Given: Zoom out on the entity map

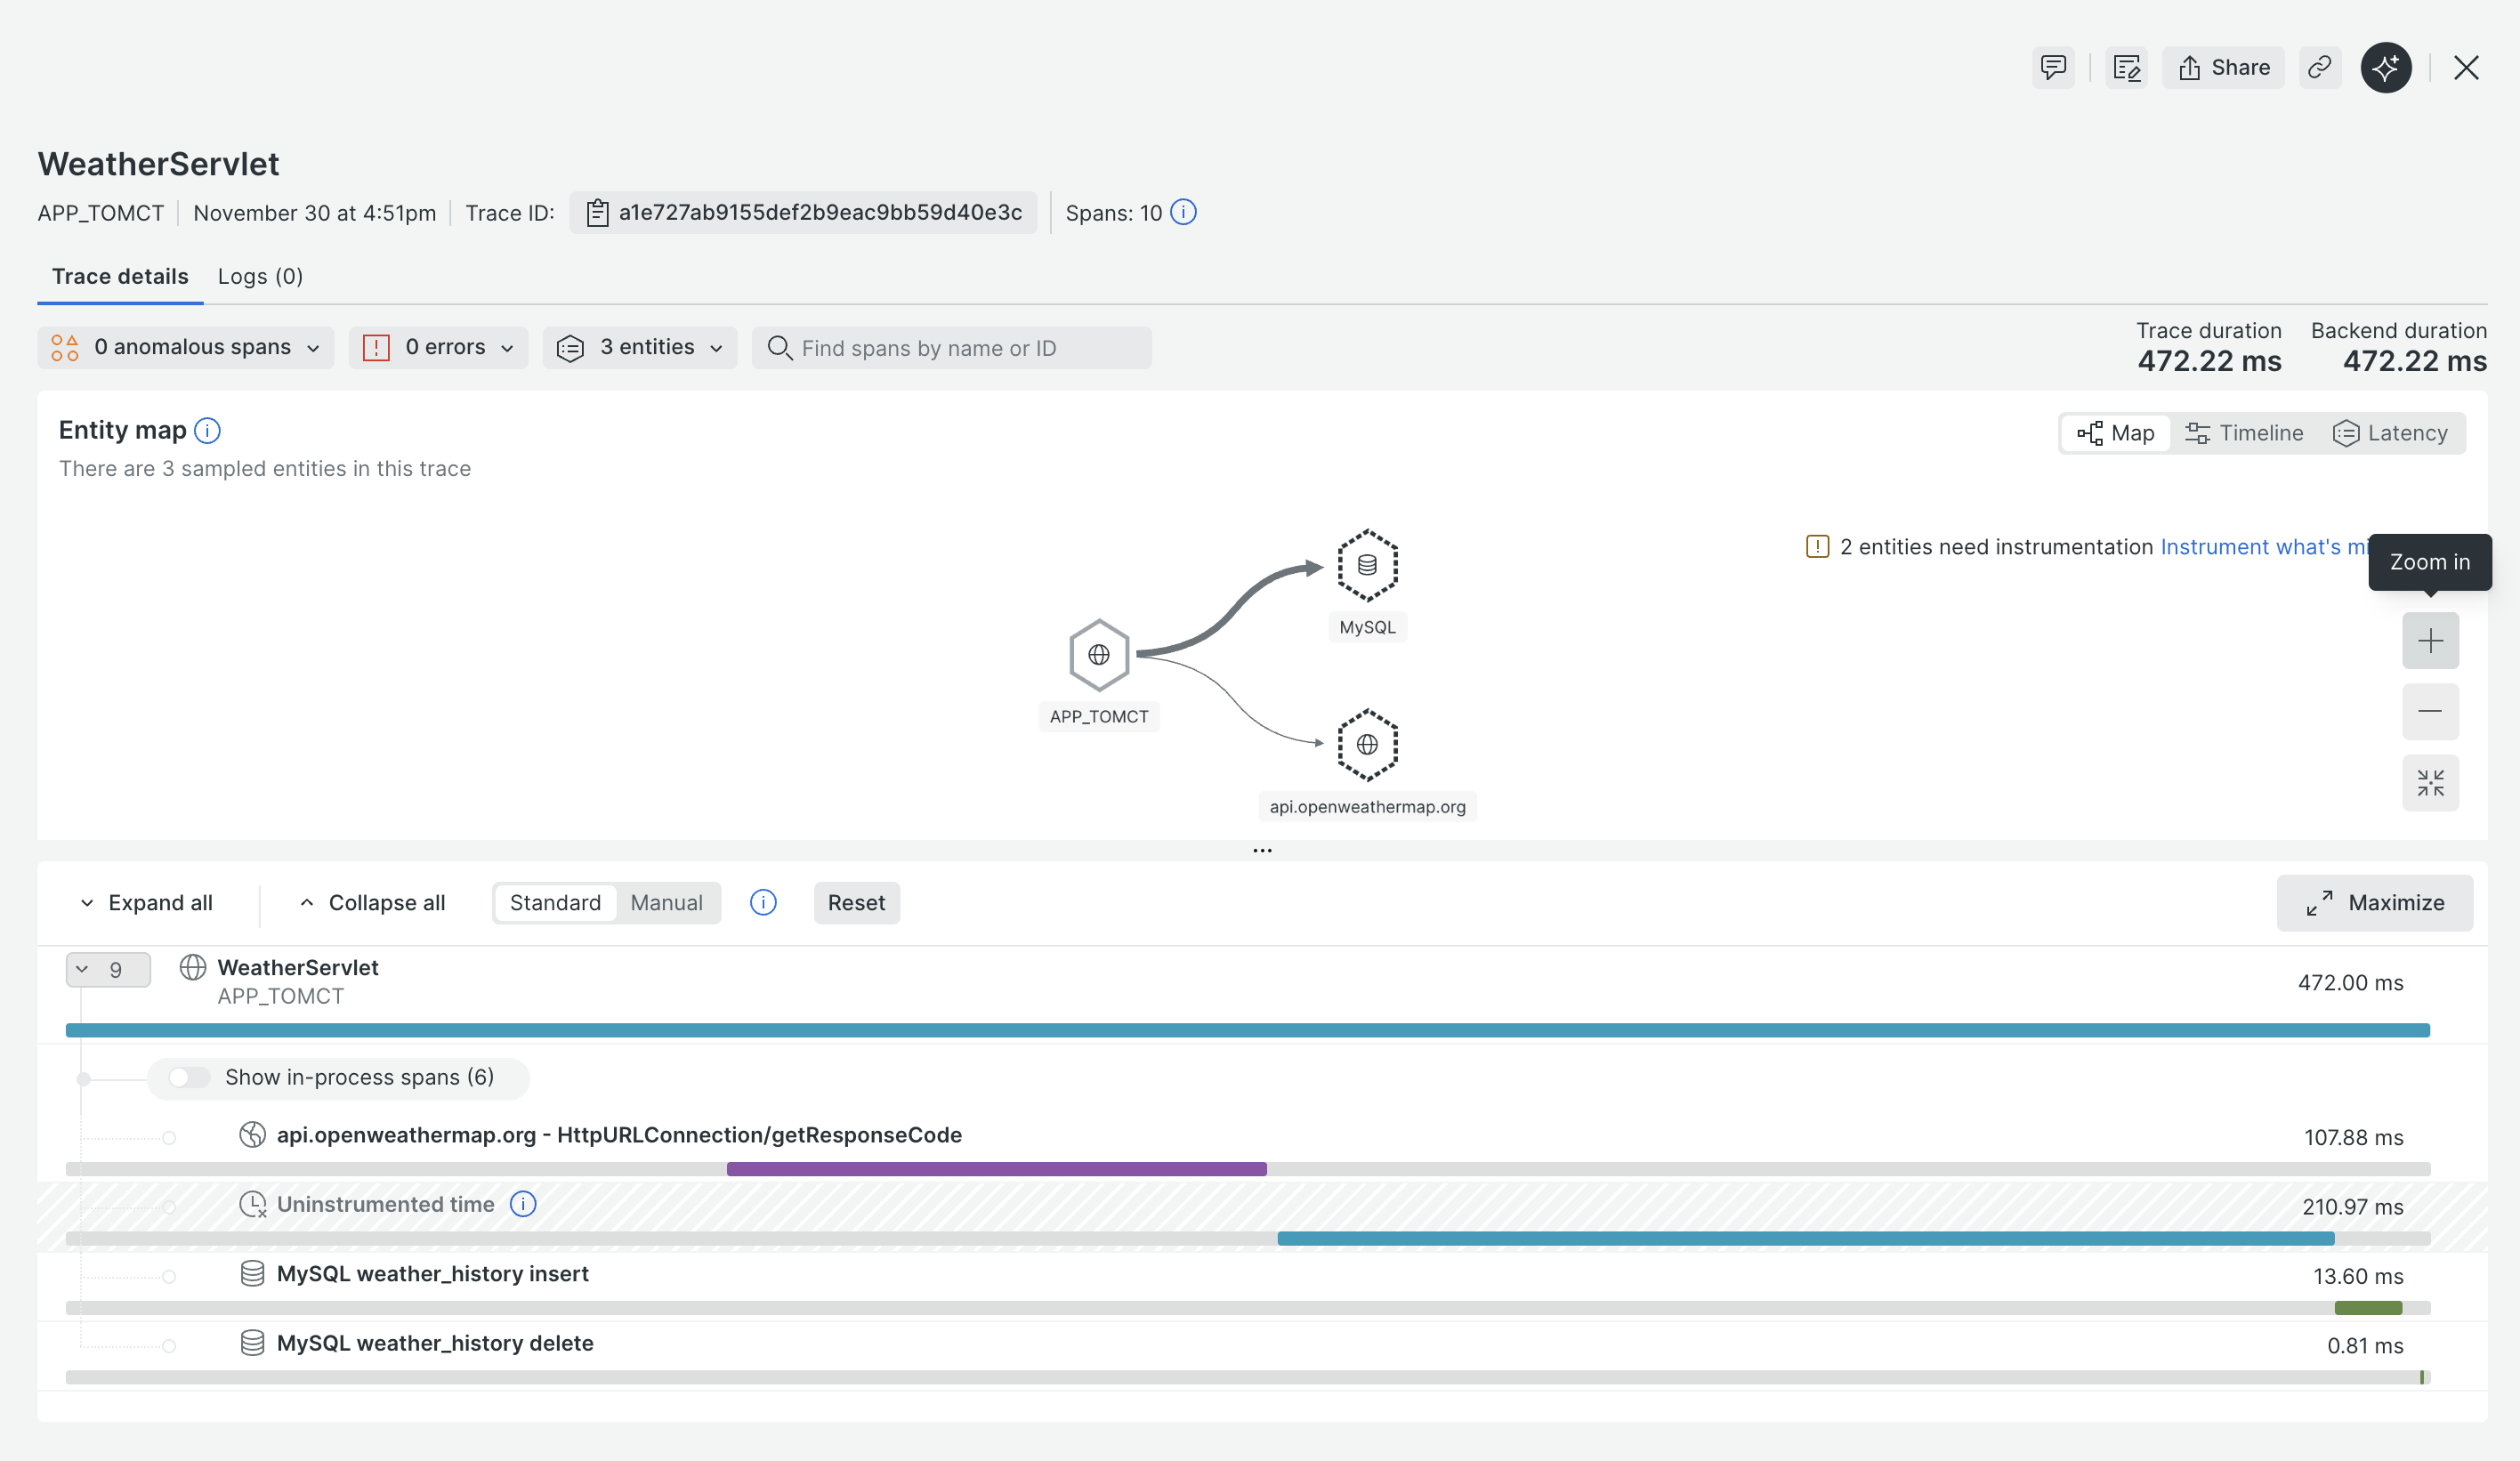Looking at the screenshot, I should click(x=2430, y=711).
